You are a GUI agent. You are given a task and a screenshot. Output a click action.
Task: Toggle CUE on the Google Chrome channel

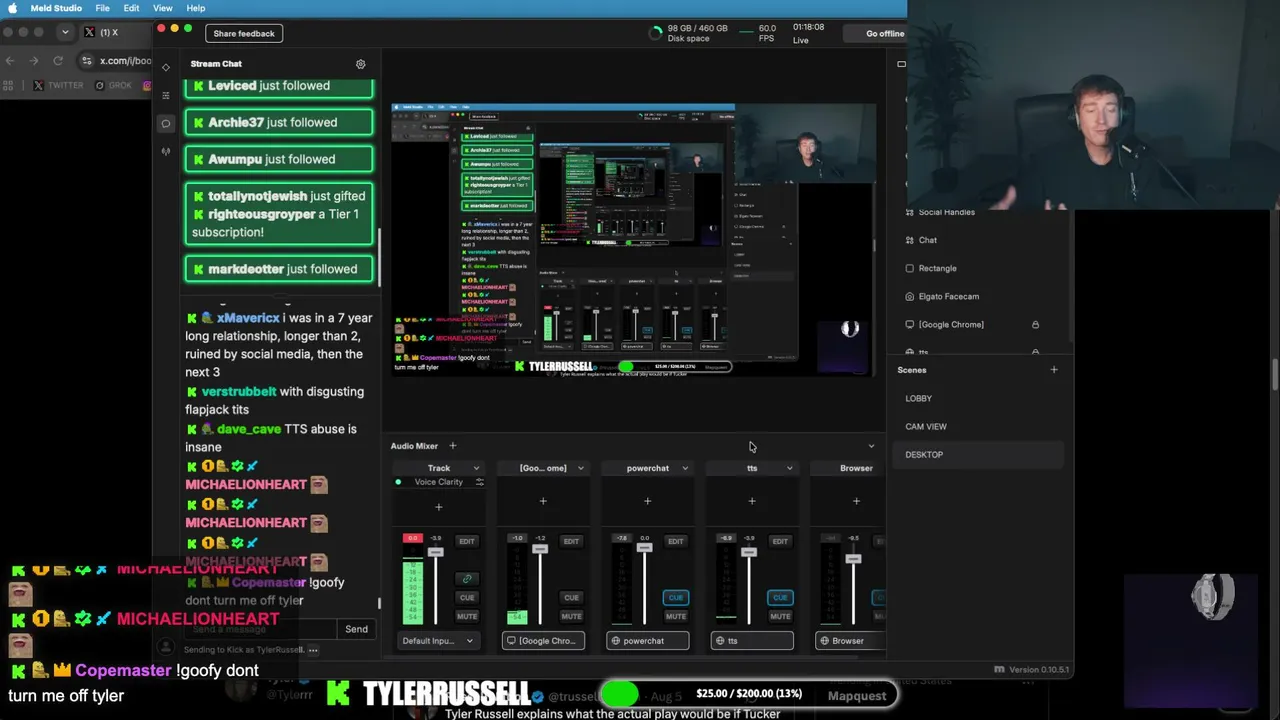tap(571, 598)
